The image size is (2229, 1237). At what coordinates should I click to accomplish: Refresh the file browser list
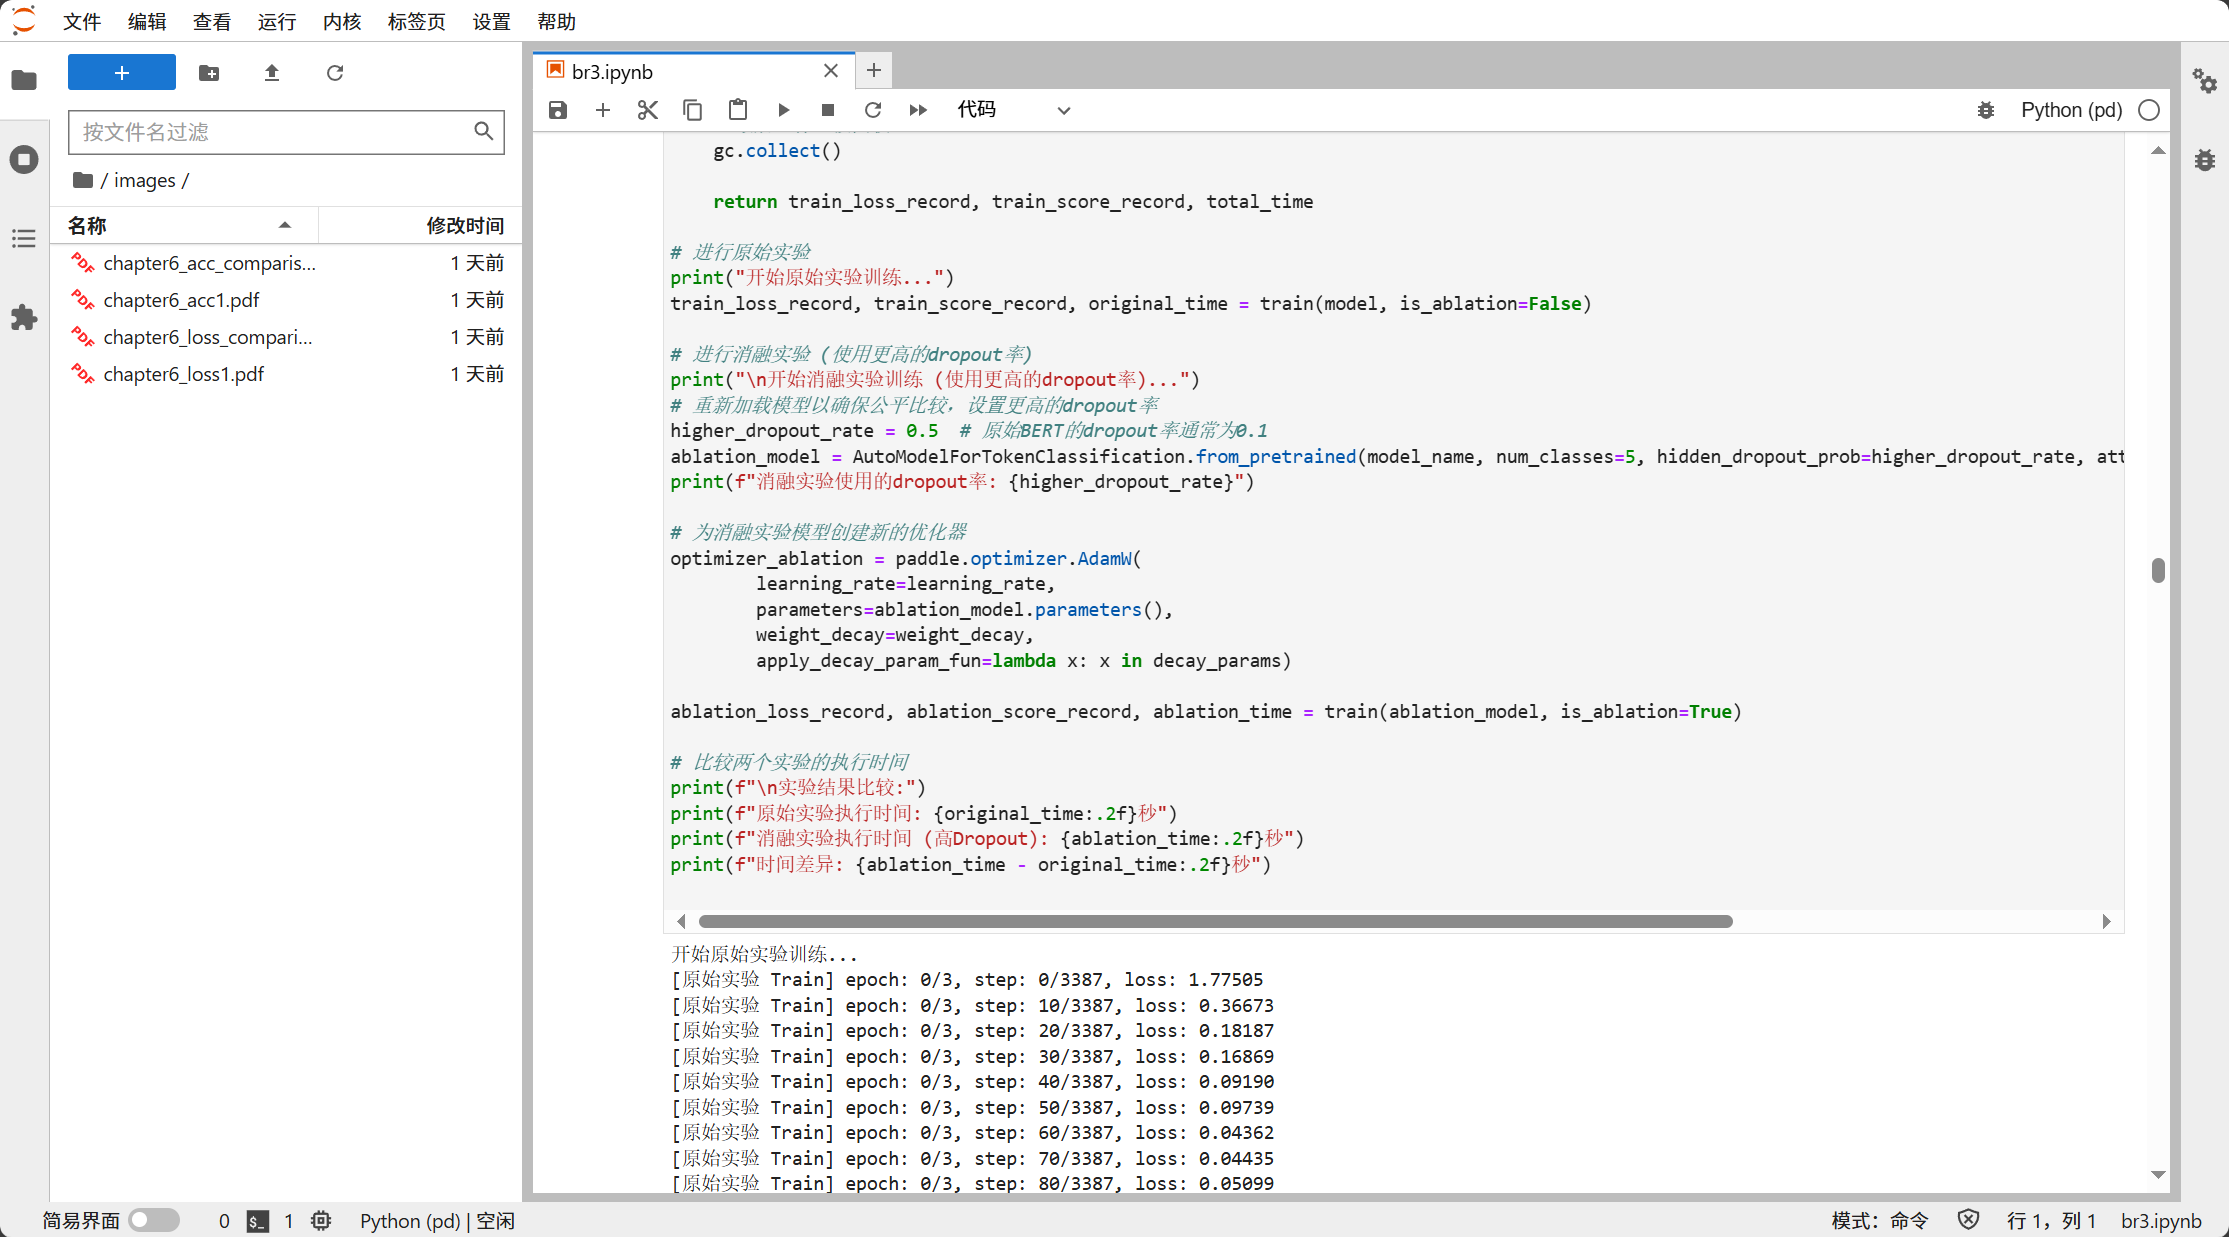click(335, 72)
